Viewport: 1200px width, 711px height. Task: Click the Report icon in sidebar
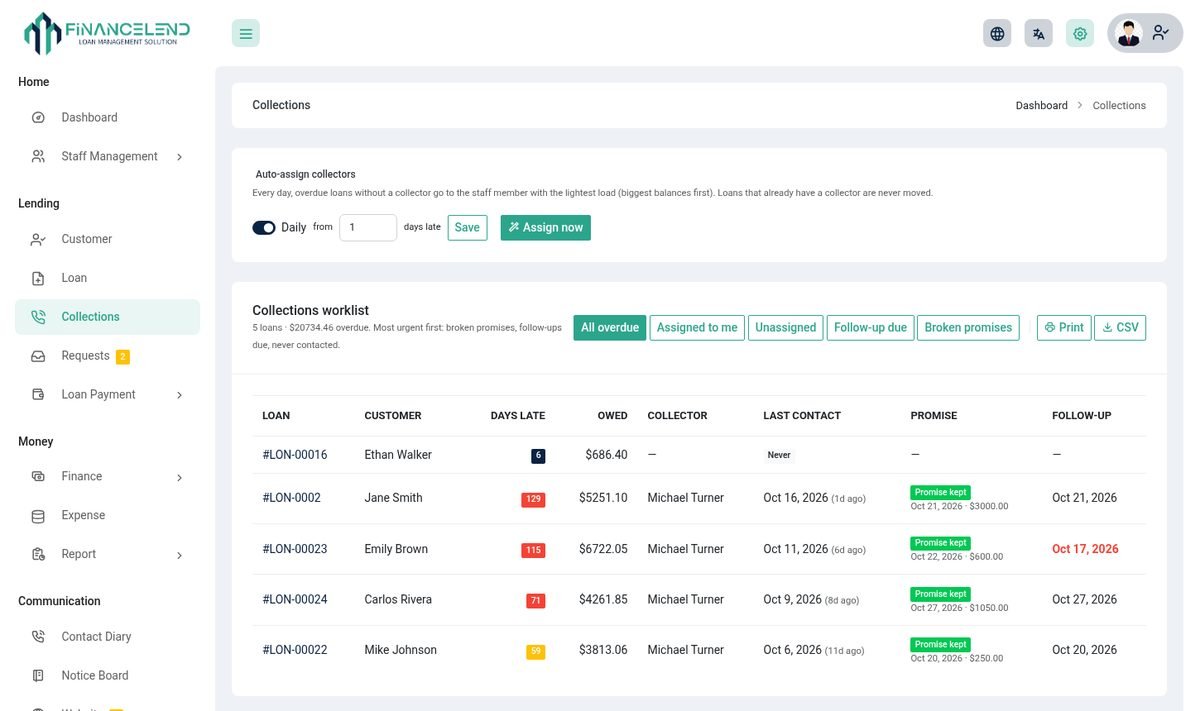[x=38, y=555]
